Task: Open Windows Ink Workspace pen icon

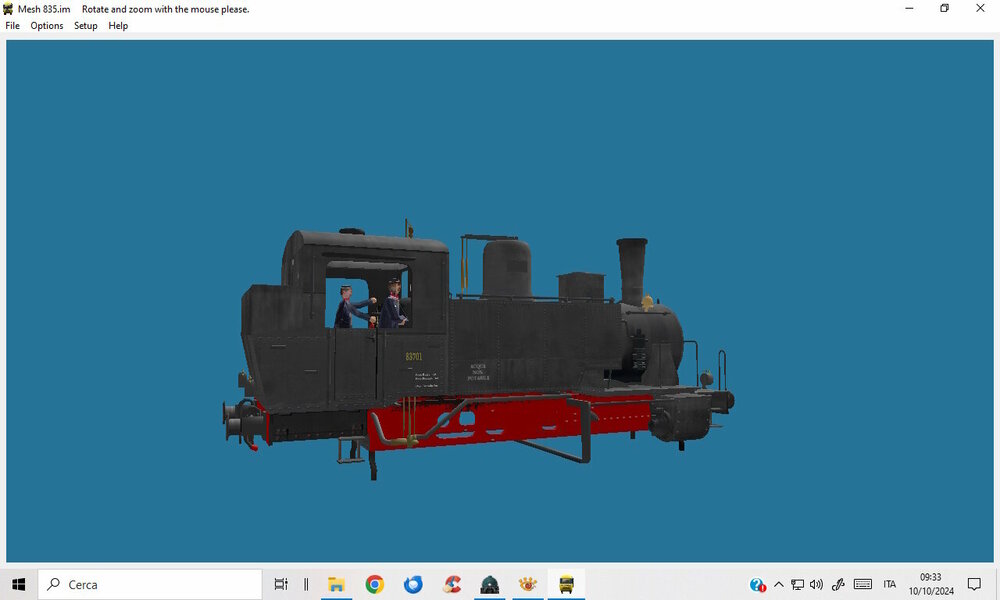Action: tap(838, 584)
